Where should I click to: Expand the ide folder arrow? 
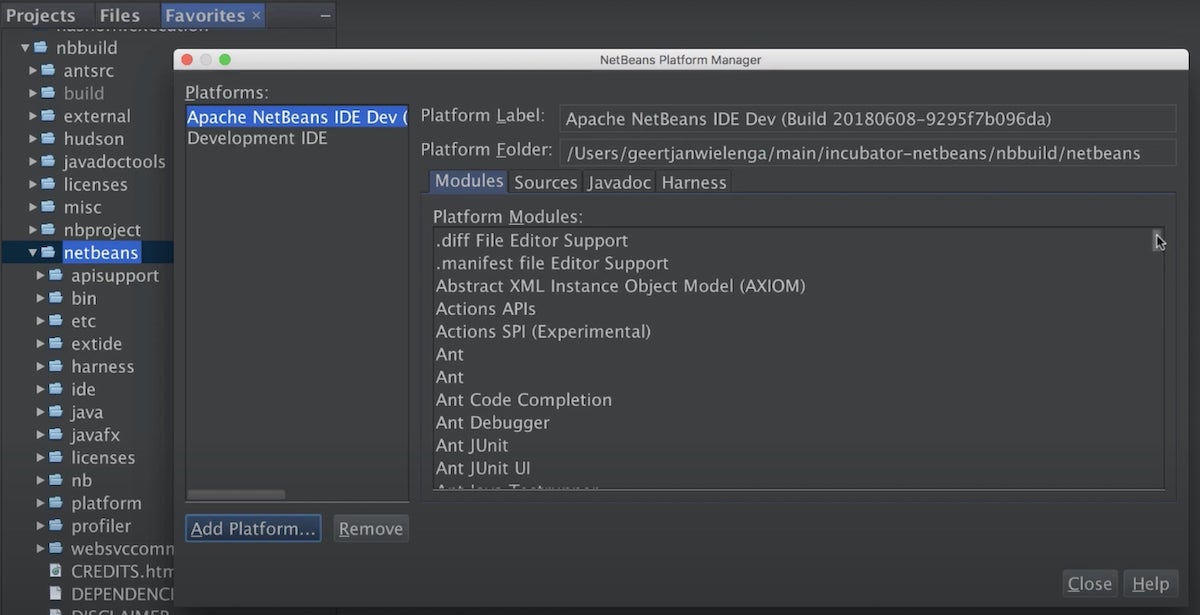[41, 390]
